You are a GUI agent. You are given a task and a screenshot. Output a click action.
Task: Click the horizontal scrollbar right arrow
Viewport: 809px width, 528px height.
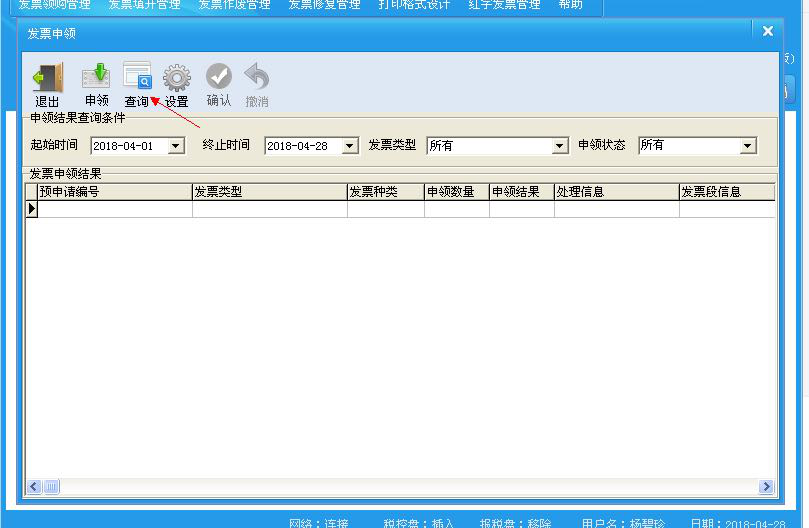(x=766, y=487)
